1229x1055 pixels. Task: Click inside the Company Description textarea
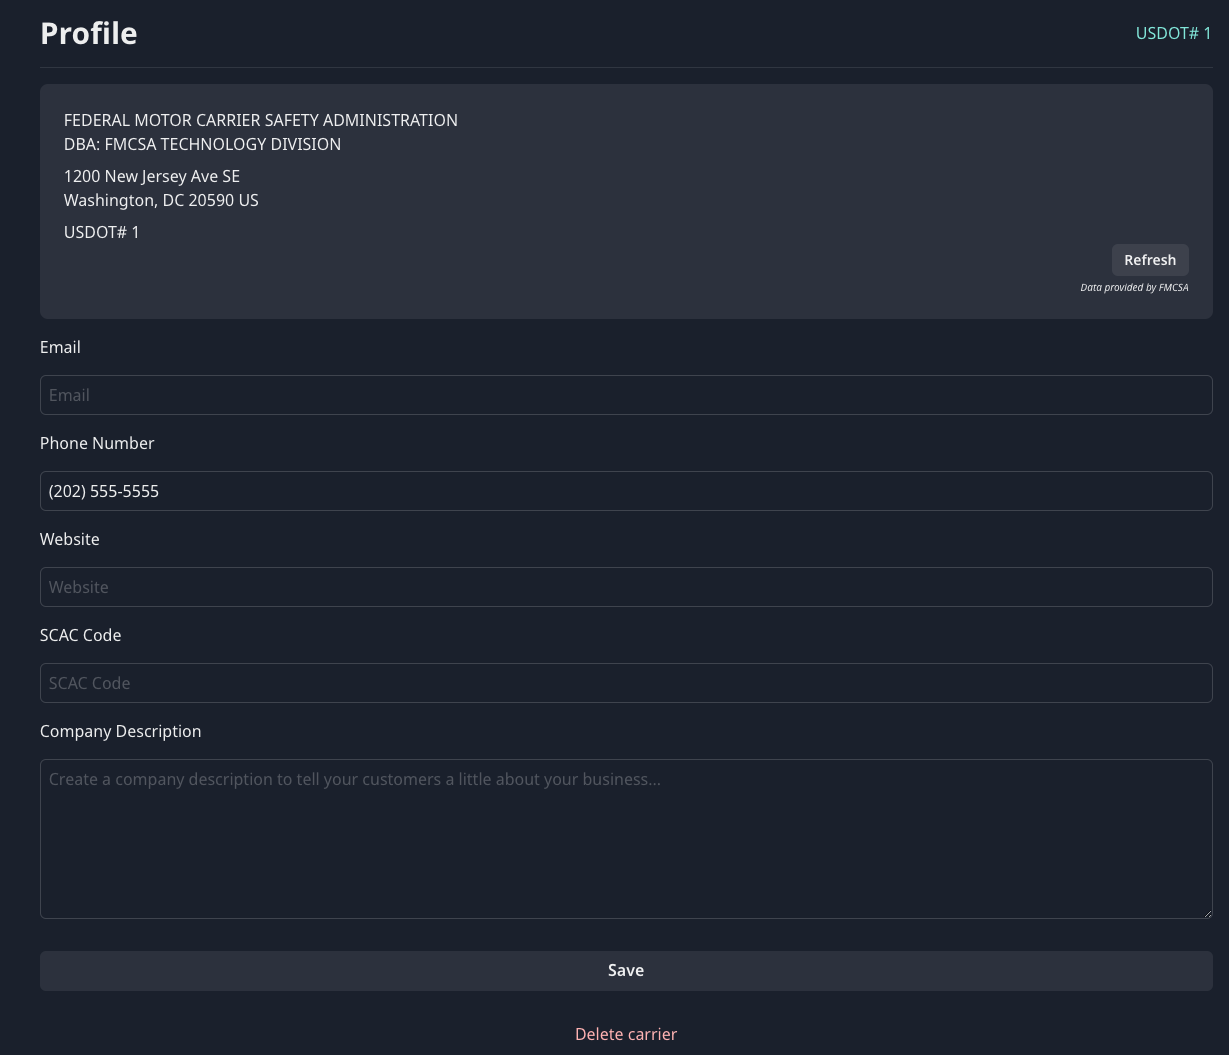626,839
